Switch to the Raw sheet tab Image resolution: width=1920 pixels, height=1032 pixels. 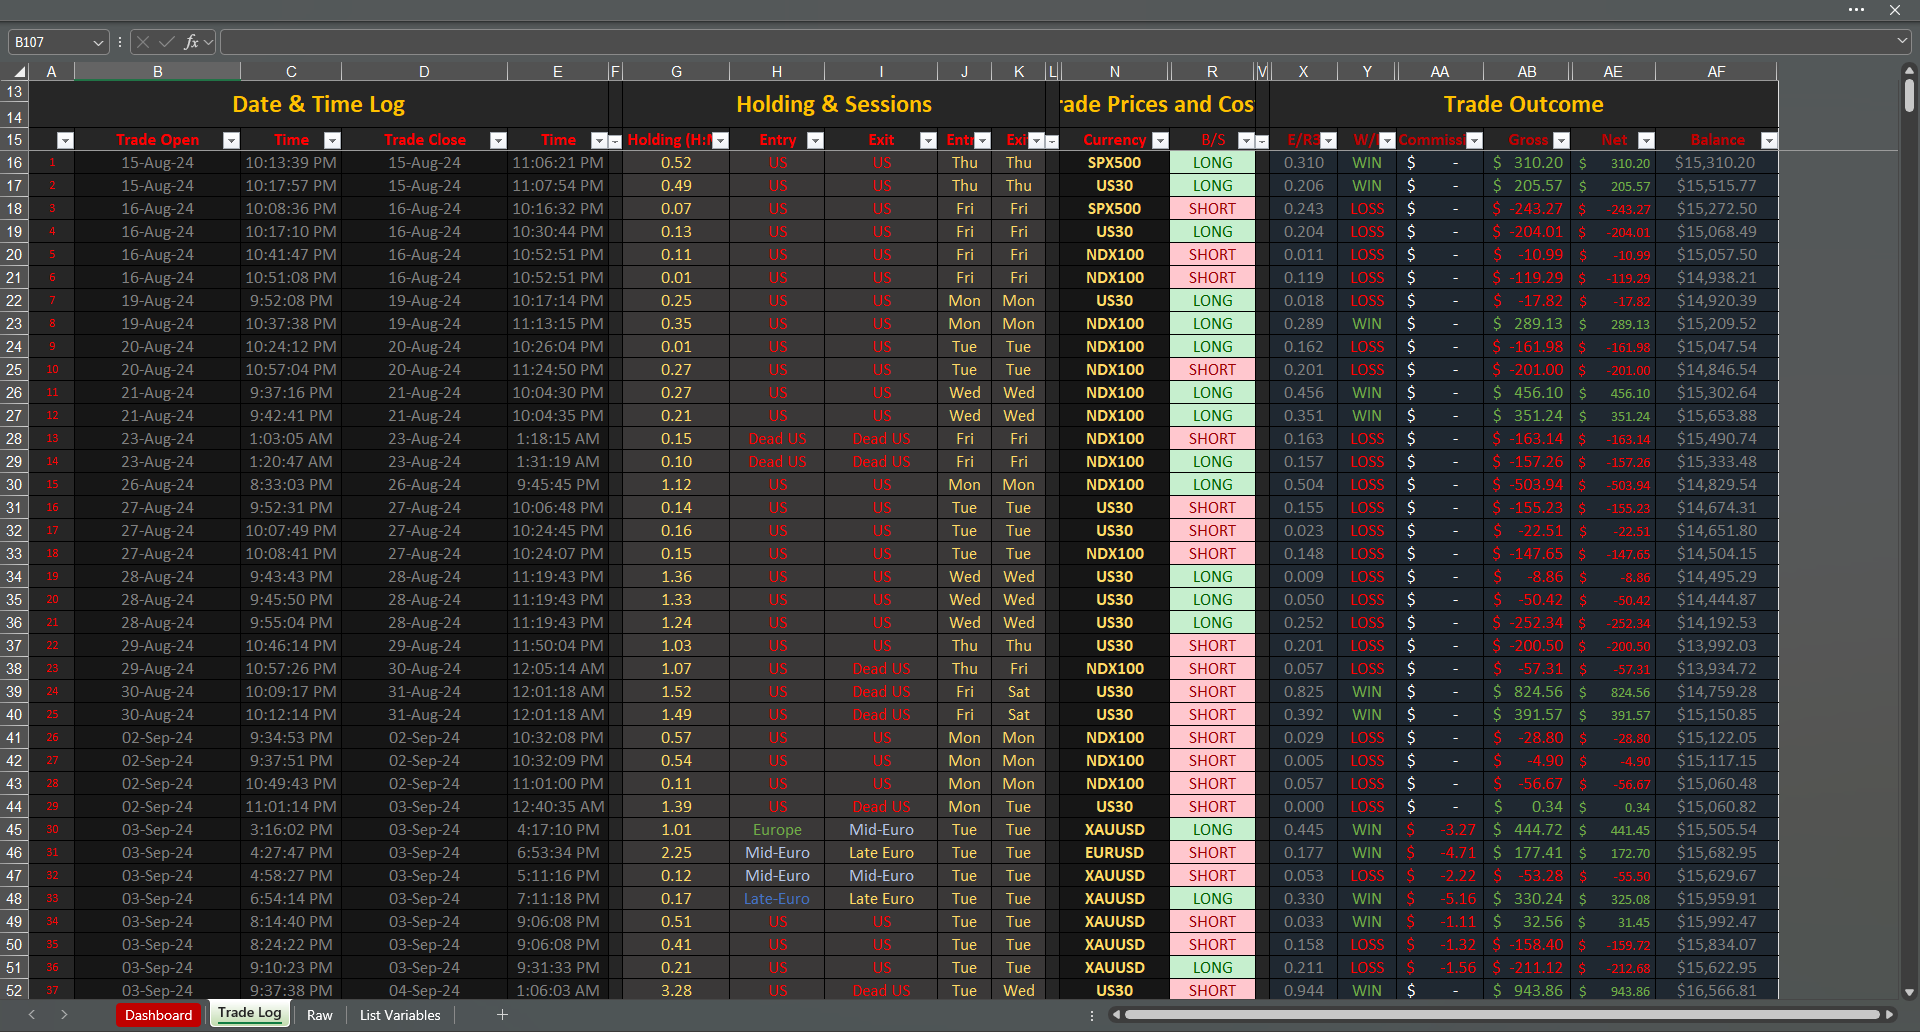pos(320,1015)
